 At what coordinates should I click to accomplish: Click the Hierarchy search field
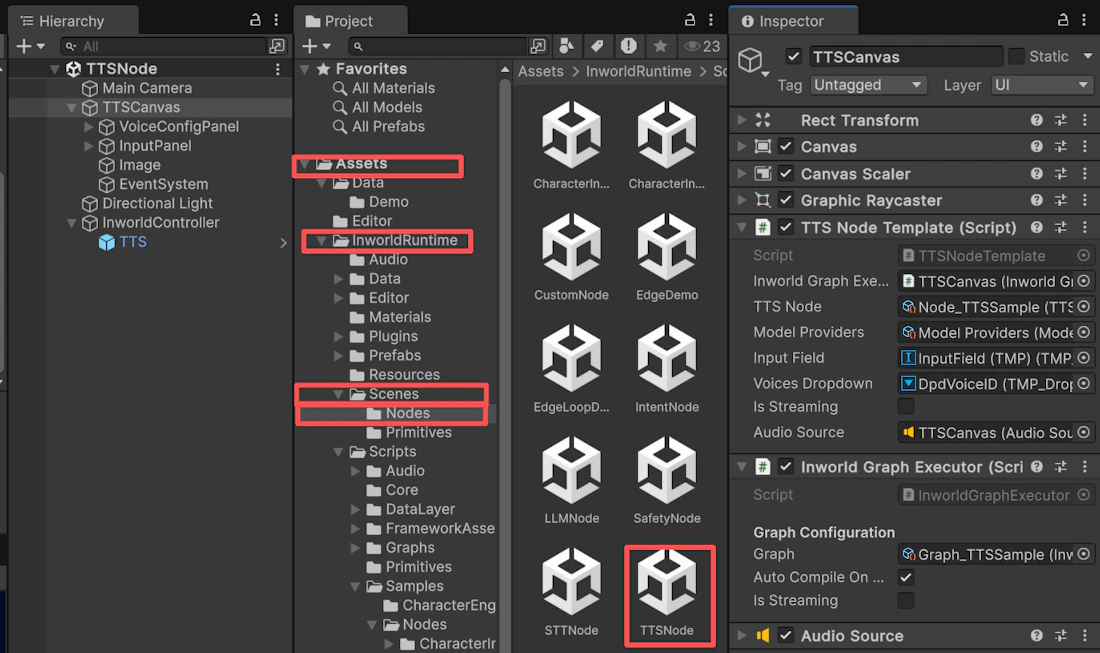[163, 46]
